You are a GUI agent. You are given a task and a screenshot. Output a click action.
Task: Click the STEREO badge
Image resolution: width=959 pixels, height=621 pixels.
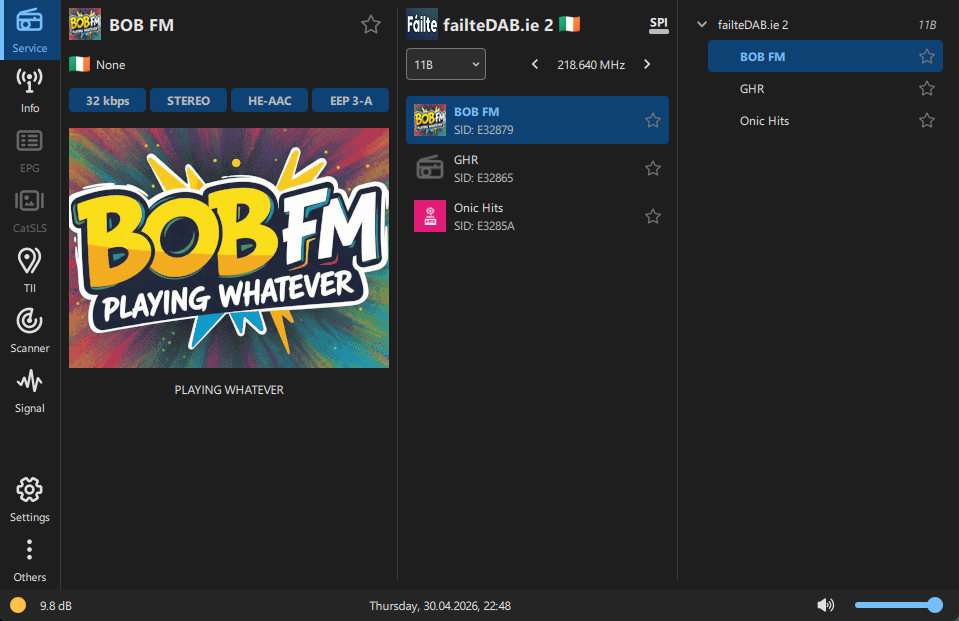(188, 100)
